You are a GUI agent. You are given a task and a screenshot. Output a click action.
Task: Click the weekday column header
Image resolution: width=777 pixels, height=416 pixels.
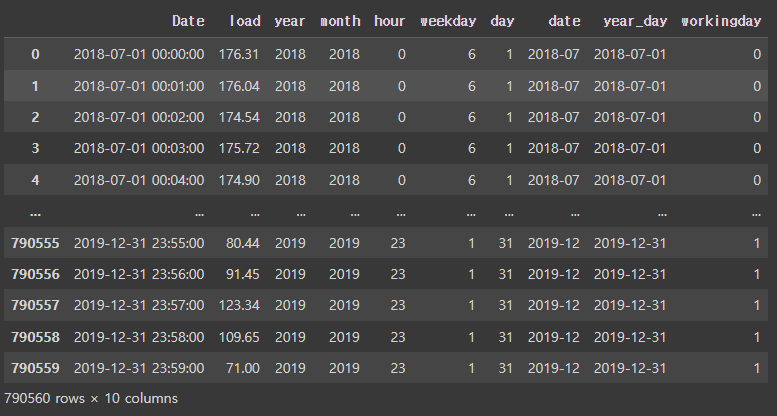[448, 21]
